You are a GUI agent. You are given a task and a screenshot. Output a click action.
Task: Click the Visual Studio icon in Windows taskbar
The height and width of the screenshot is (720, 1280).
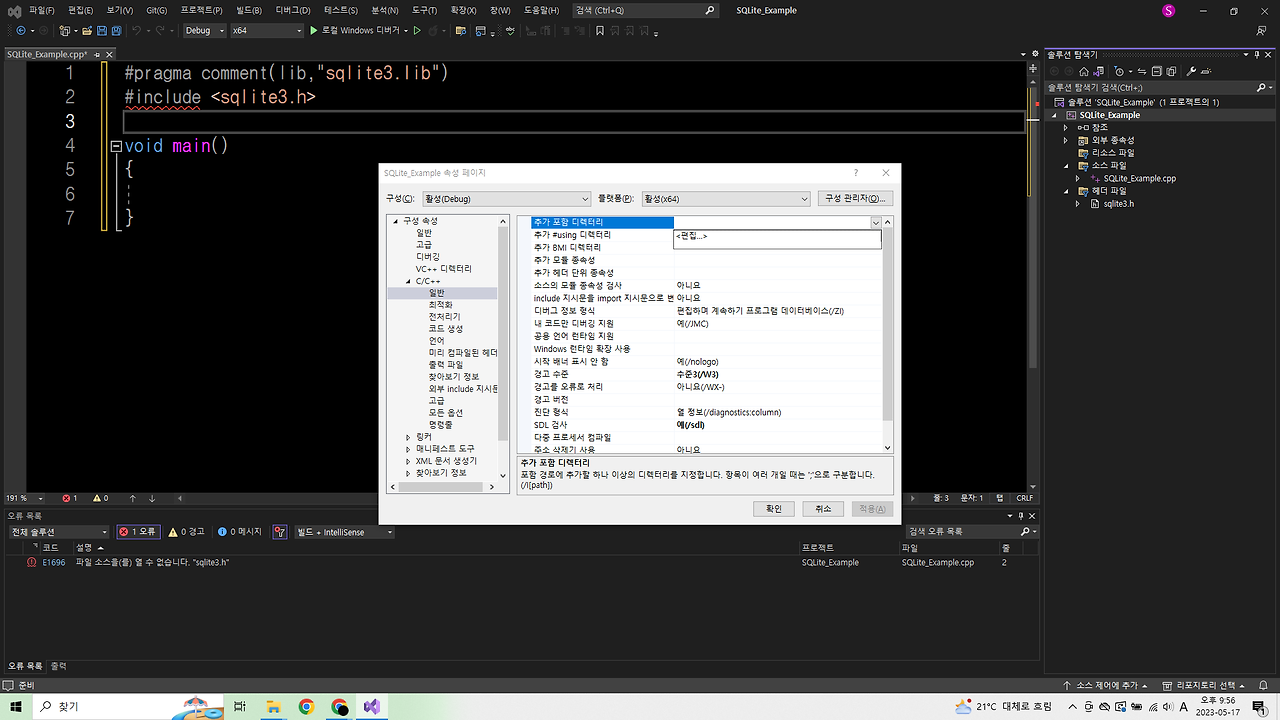(x=372, y=706)
